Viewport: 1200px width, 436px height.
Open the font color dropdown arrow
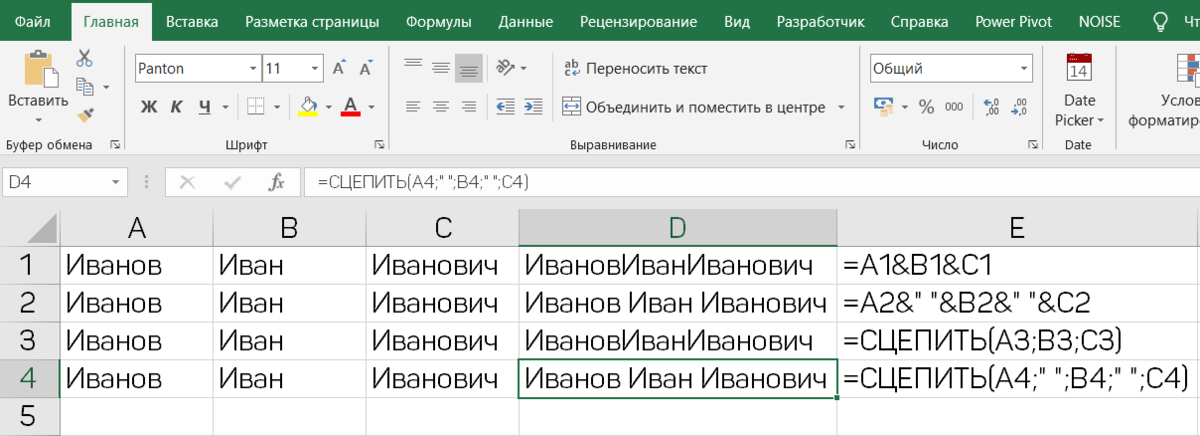[x=371, y=106]
